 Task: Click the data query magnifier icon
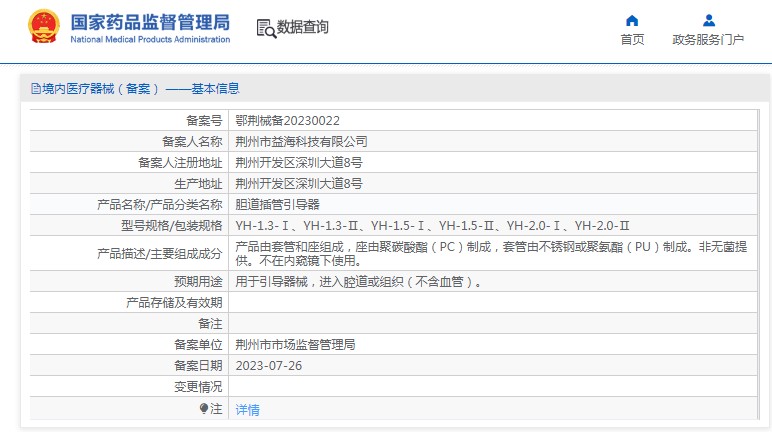coord(266,28)
